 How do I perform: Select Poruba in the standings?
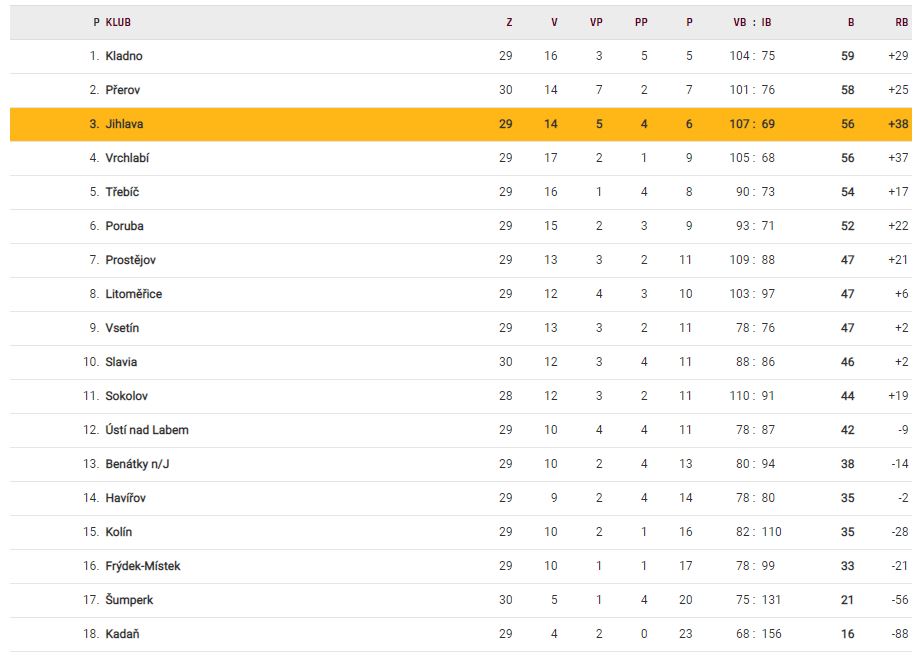coord(124,226)
